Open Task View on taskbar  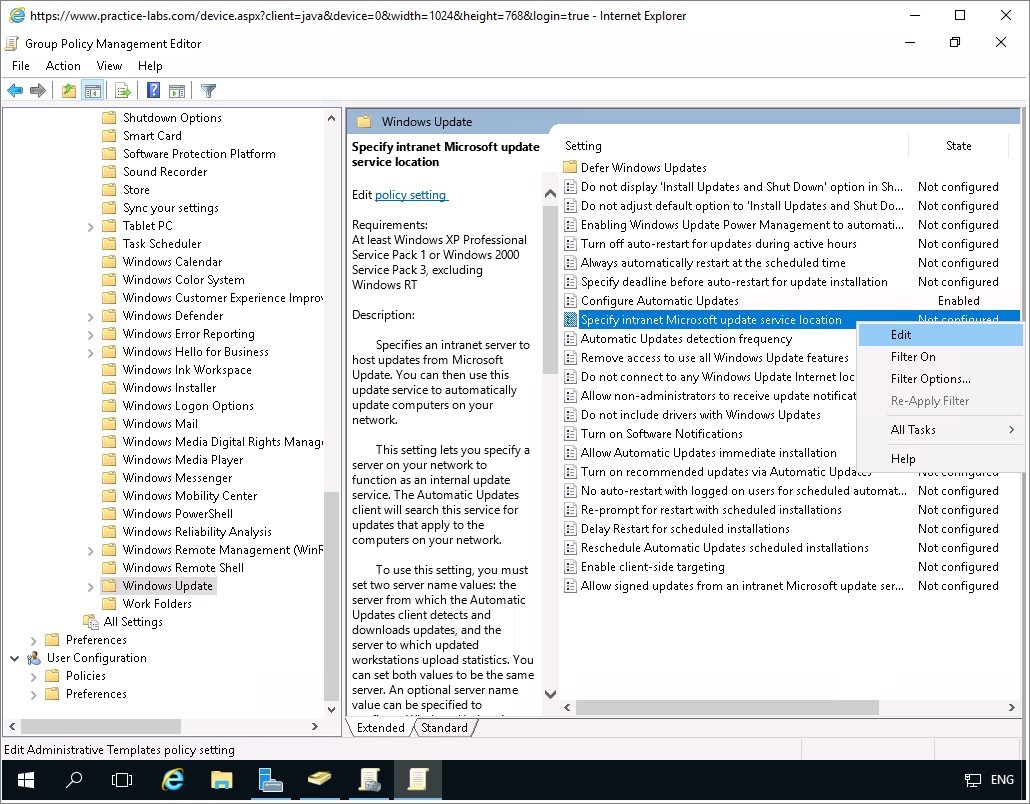[122, 780]
